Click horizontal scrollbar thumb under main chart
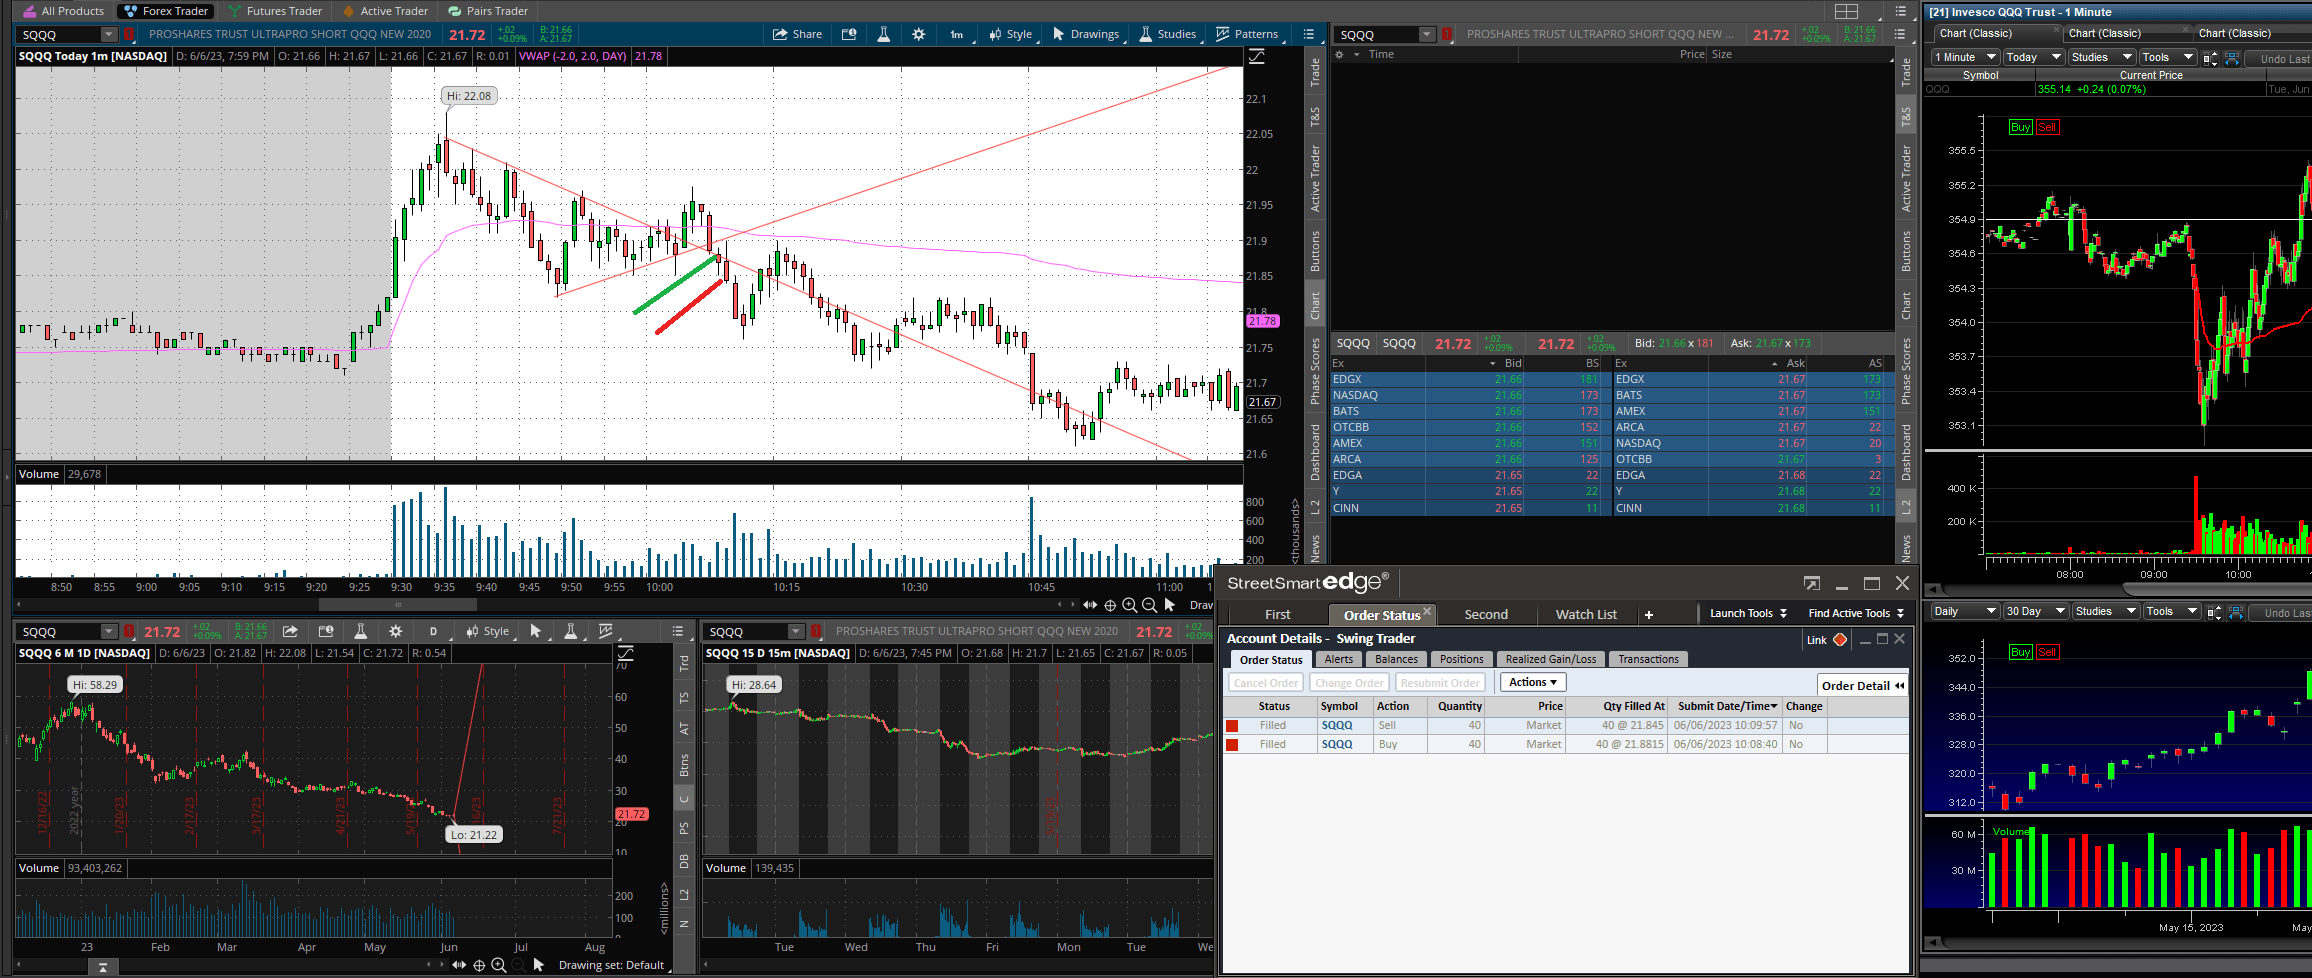 (397, 605)
